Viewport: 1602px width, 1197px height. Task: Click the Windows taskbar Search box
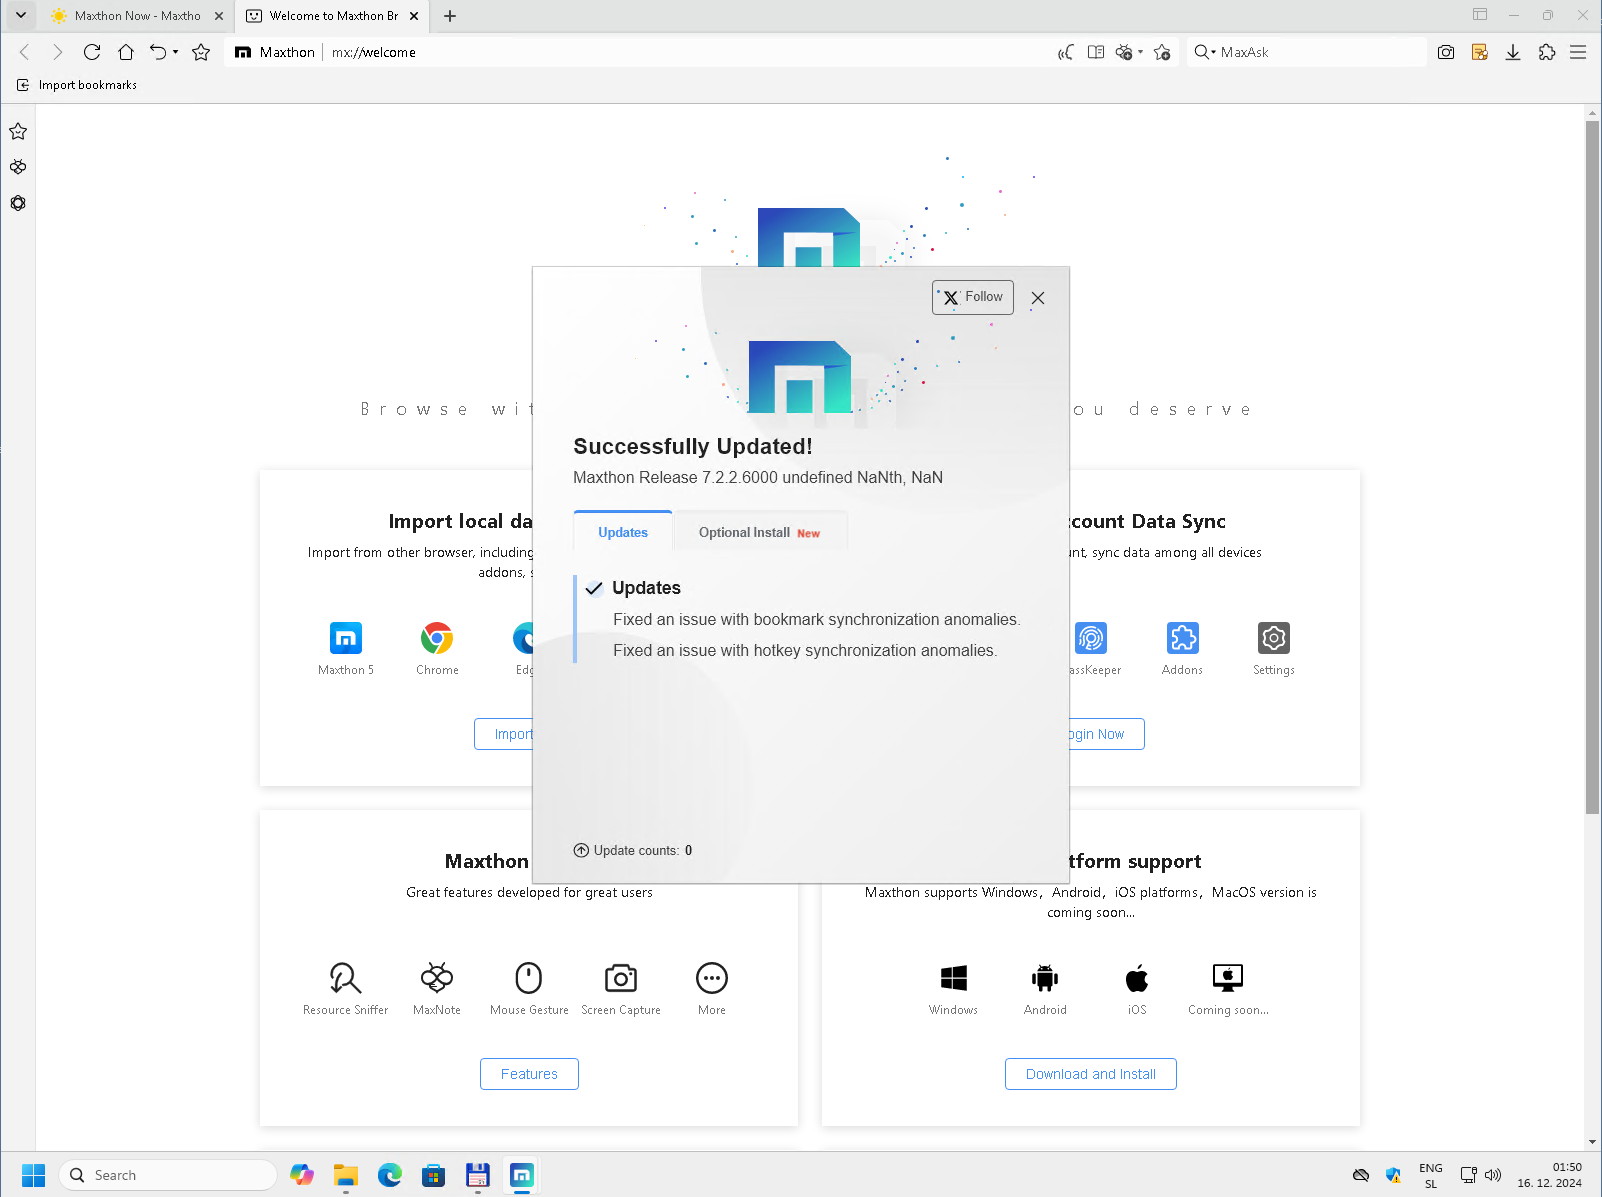point(168,1175)
